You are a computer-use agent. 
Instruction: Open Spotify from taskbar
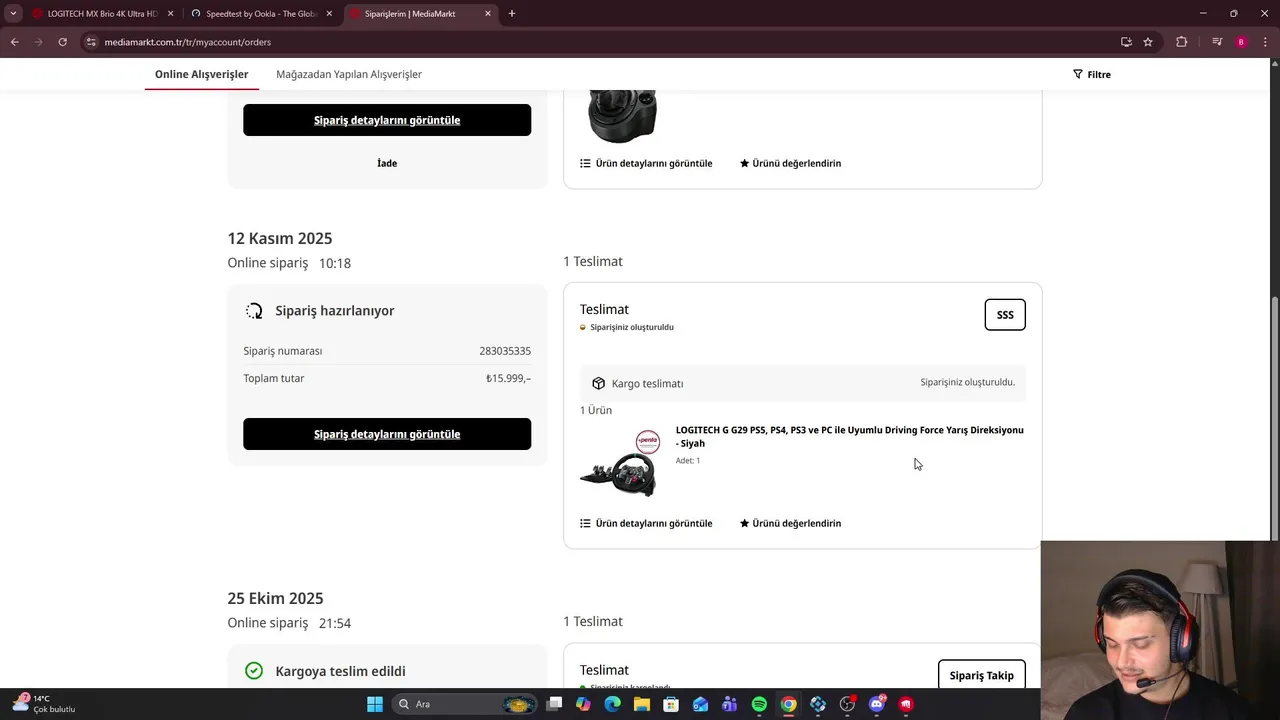(x=759, y=704)
